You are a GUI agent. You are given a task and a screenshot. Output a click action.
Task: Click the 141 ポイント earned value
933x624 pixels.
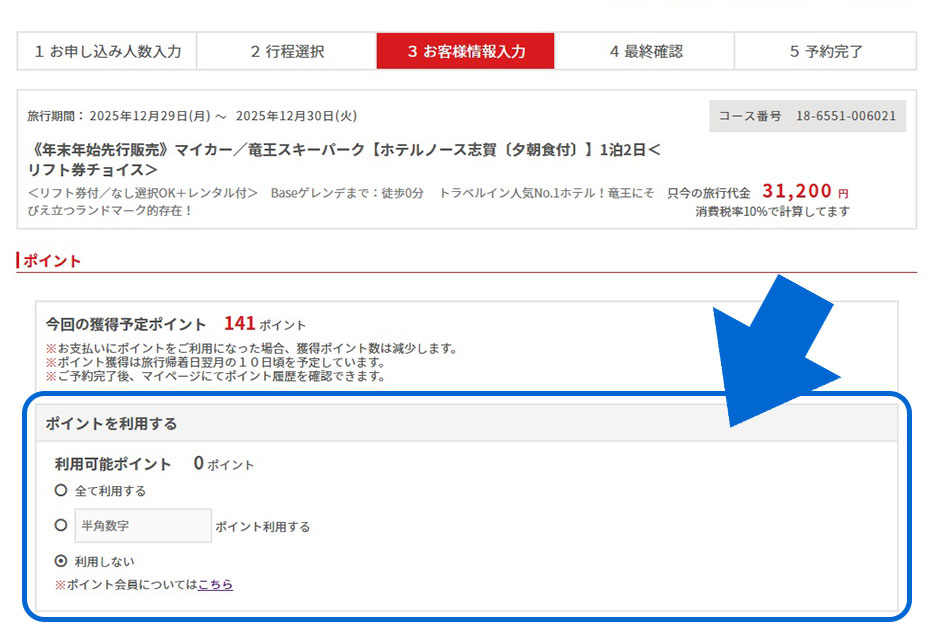click(x=240, y=324)
